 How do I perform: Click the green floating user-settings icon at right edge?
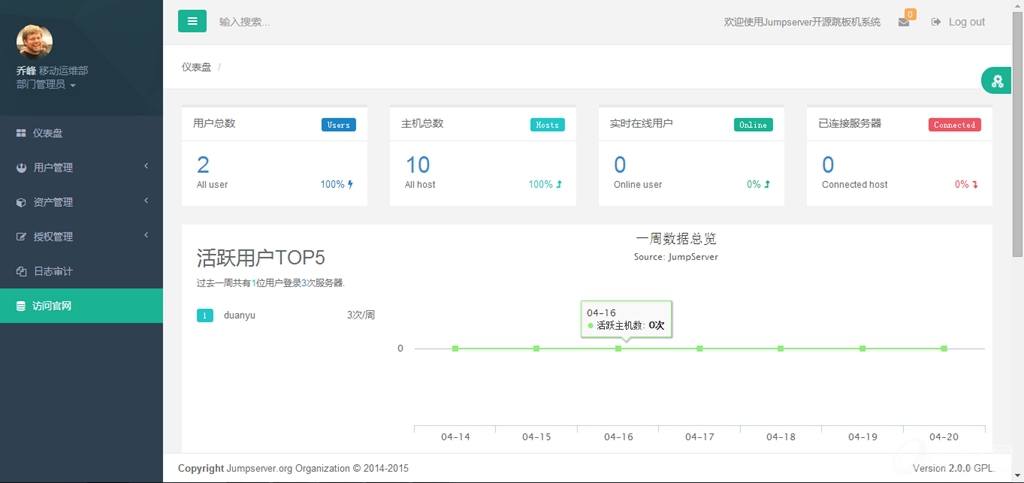point(997,81)
